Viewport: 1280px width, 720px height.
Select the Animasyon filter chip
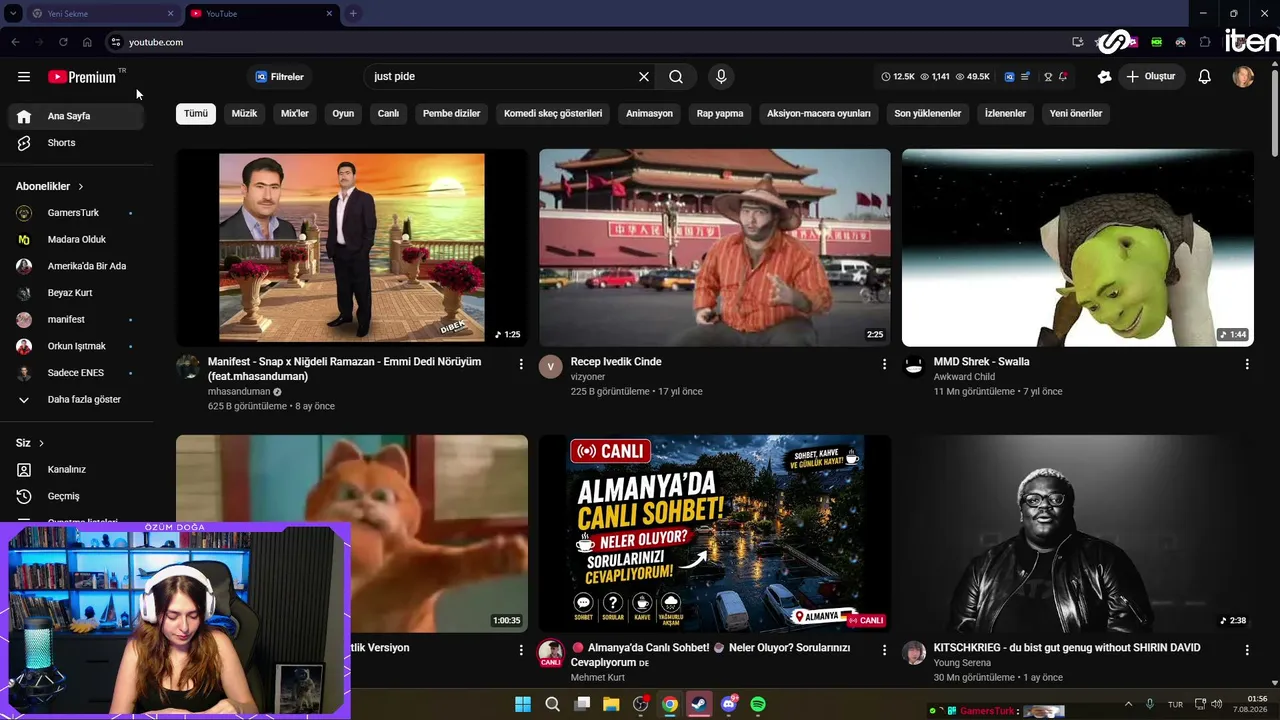pos(649,114)
